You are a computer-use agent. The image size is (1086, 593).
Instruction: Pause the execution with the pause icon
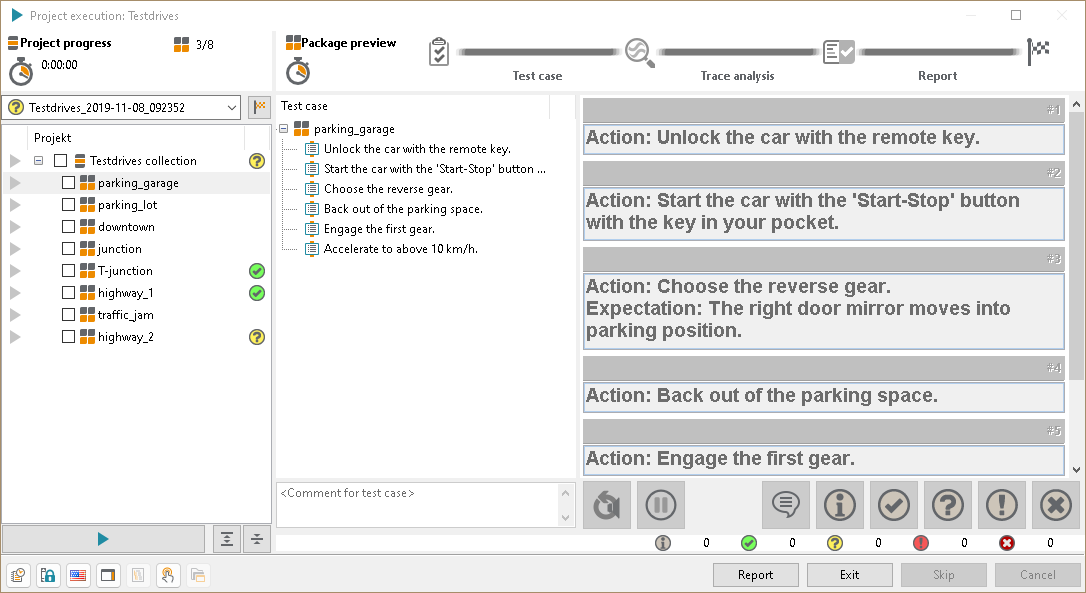tap(661, 505)
